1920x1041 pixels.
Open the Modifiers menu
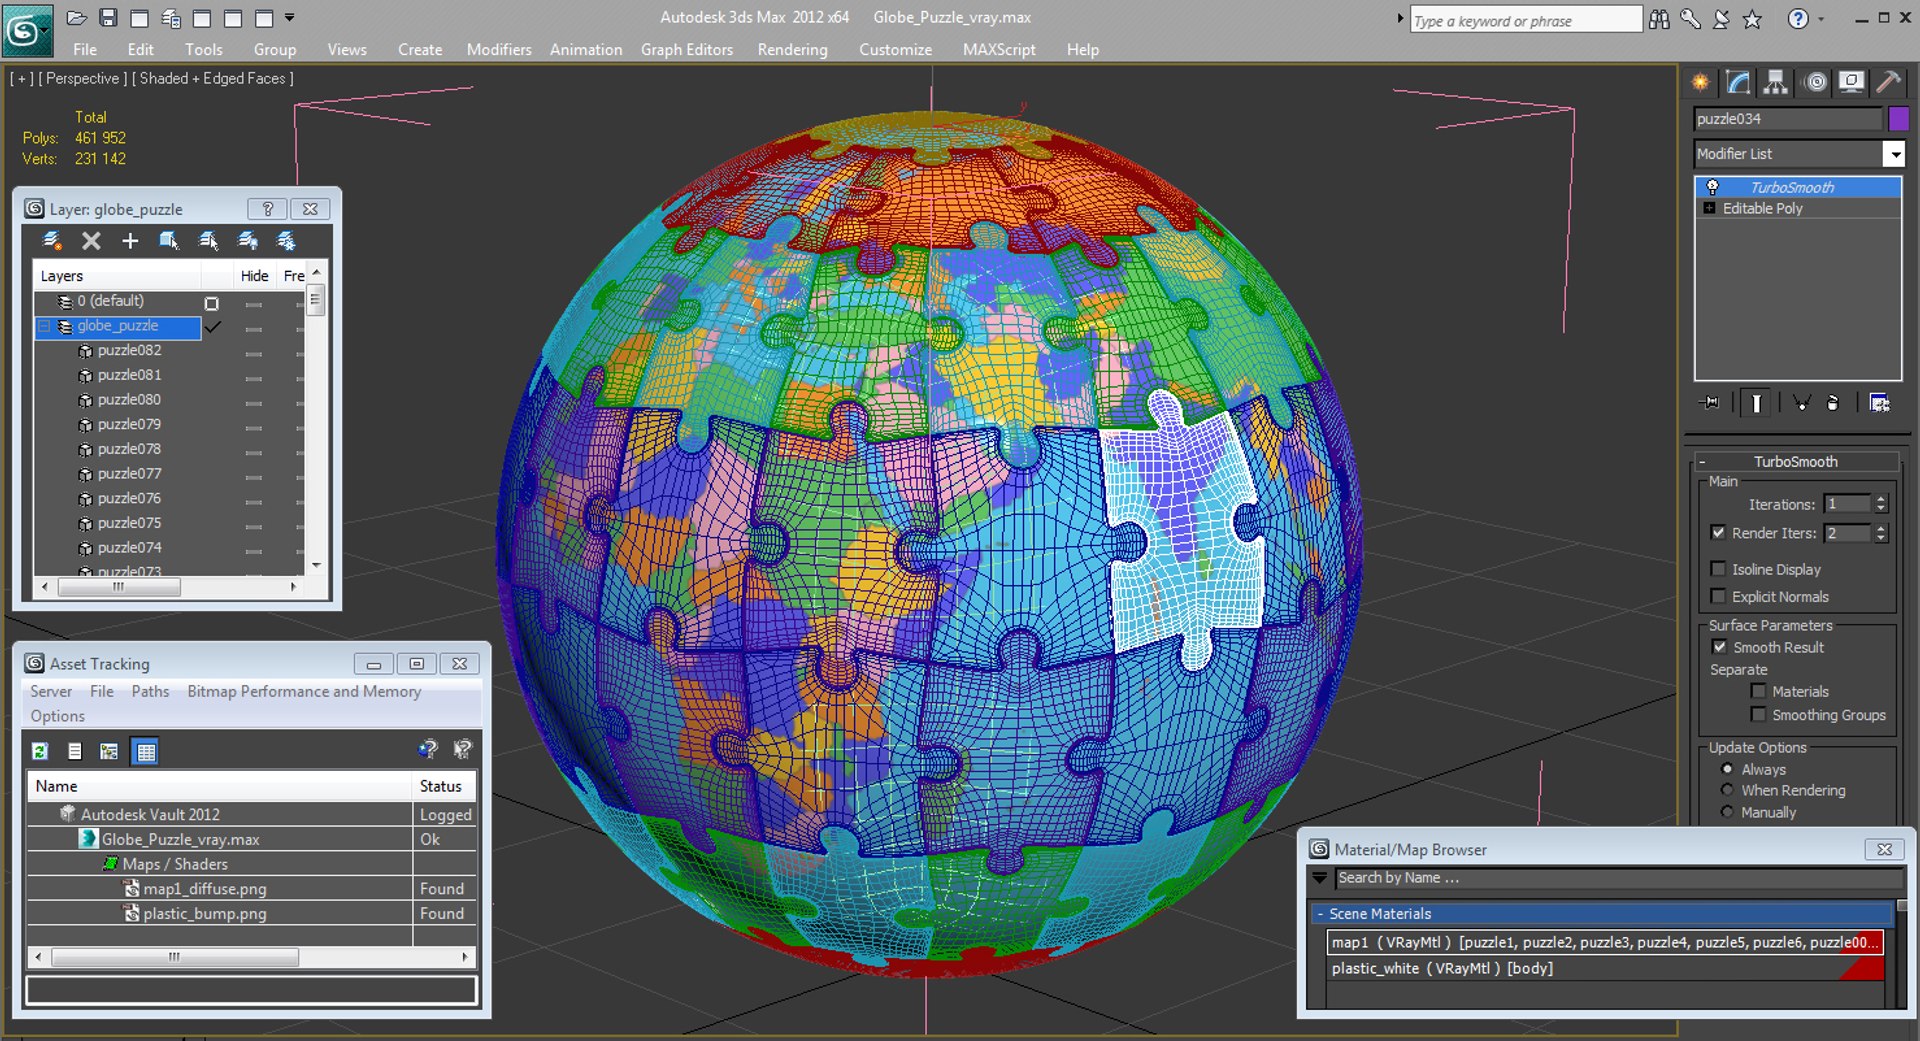(x=499, y=49)
